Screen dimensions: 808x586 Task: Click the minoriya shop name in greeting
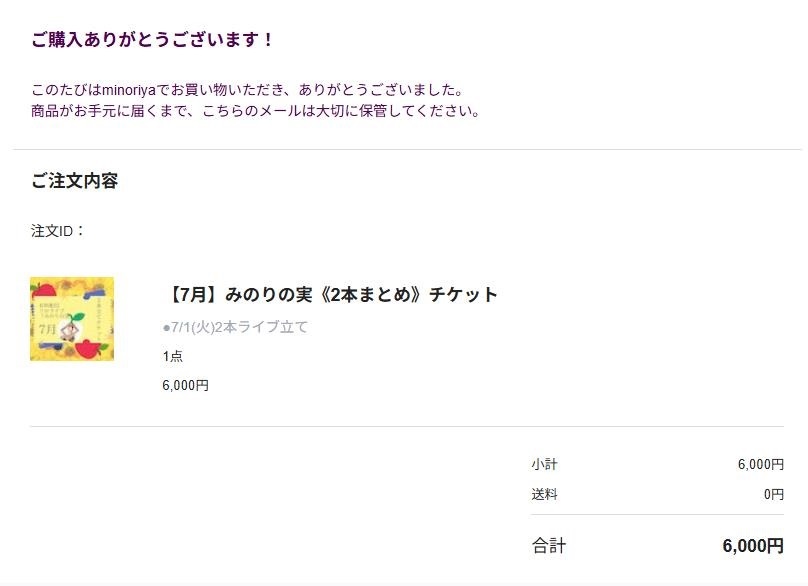click(129, 90)
